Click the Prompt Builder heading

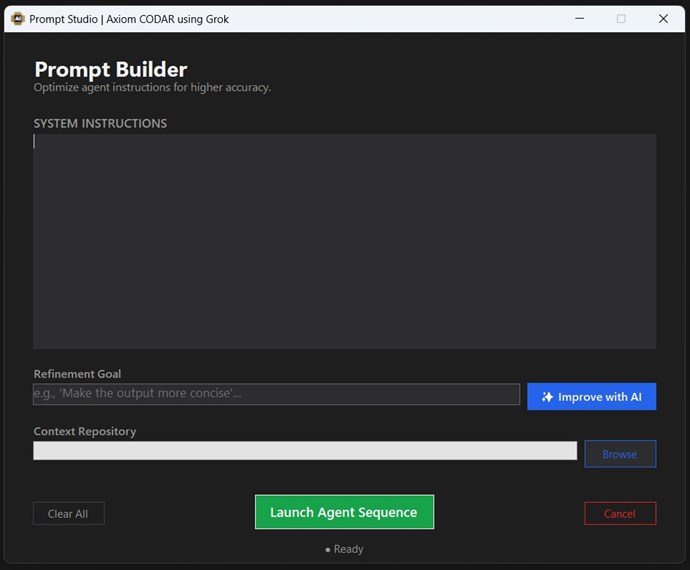point(111,69)
